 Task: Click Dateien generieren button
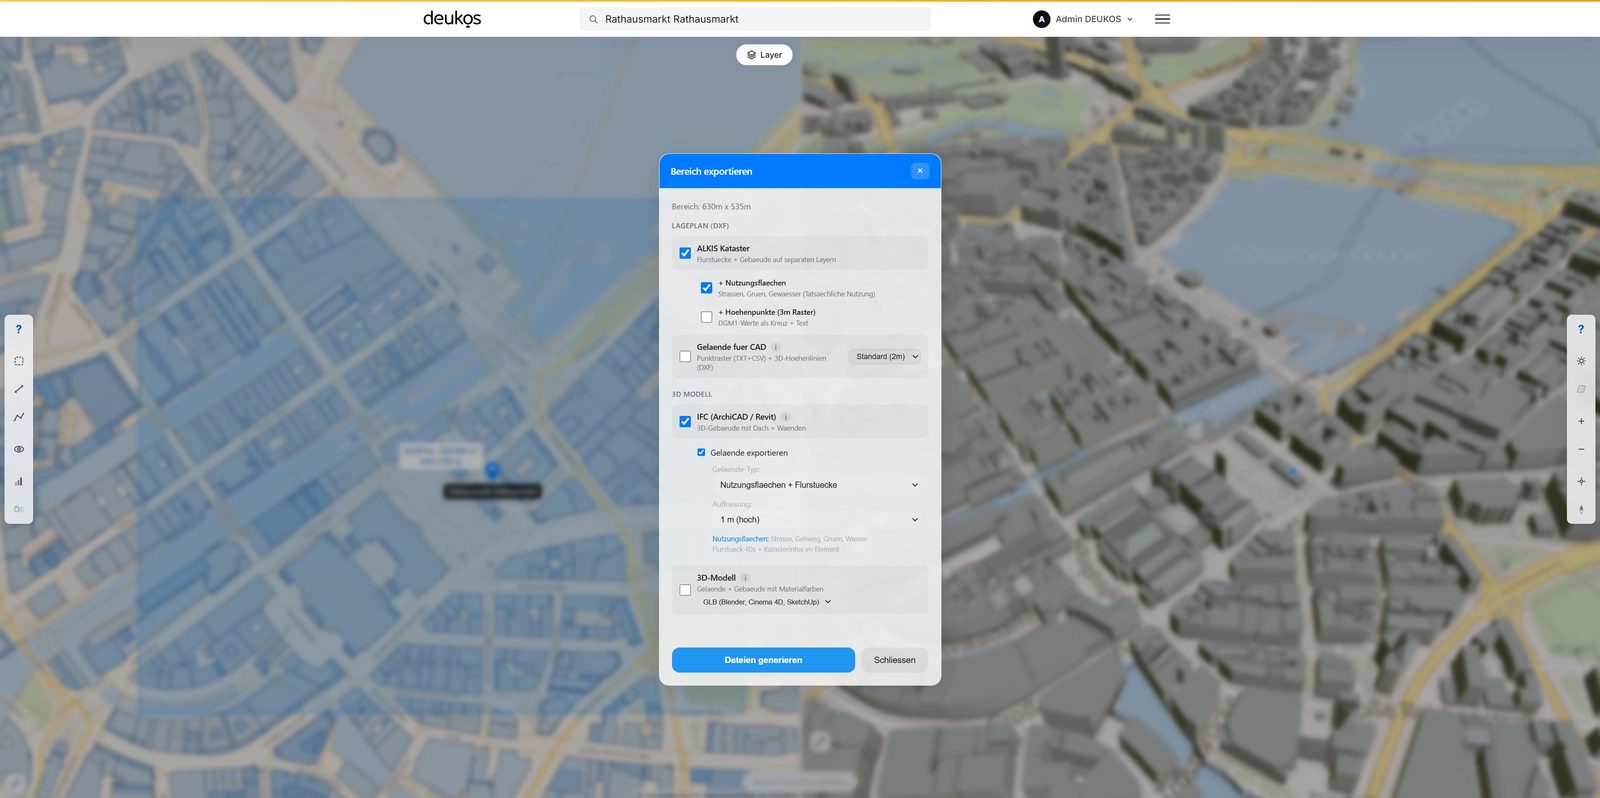(x=763, y=660)
